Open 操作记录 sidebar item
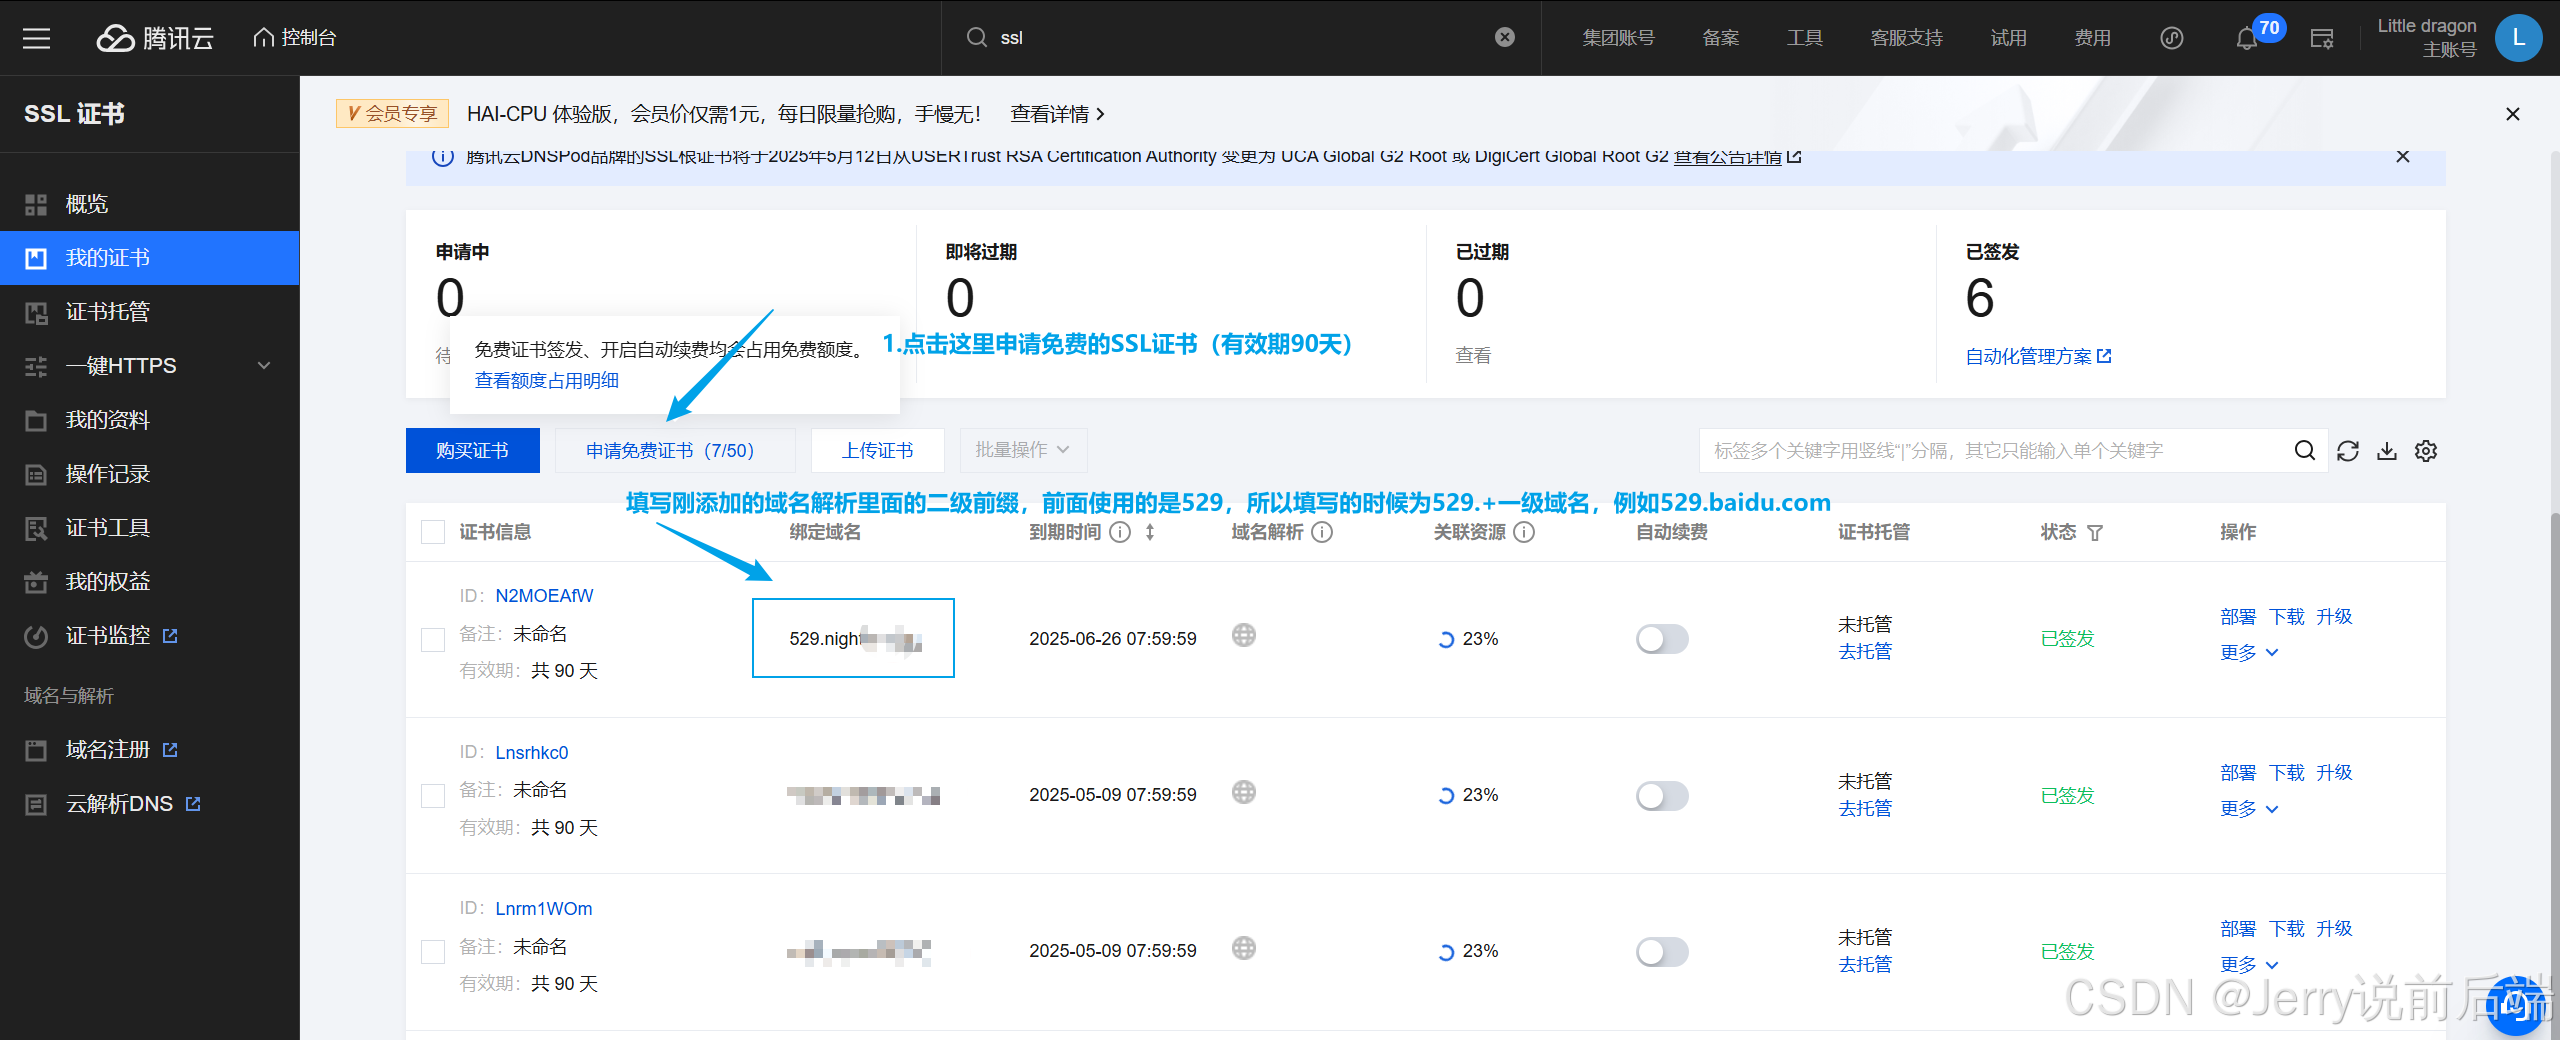 click(150, 474)
